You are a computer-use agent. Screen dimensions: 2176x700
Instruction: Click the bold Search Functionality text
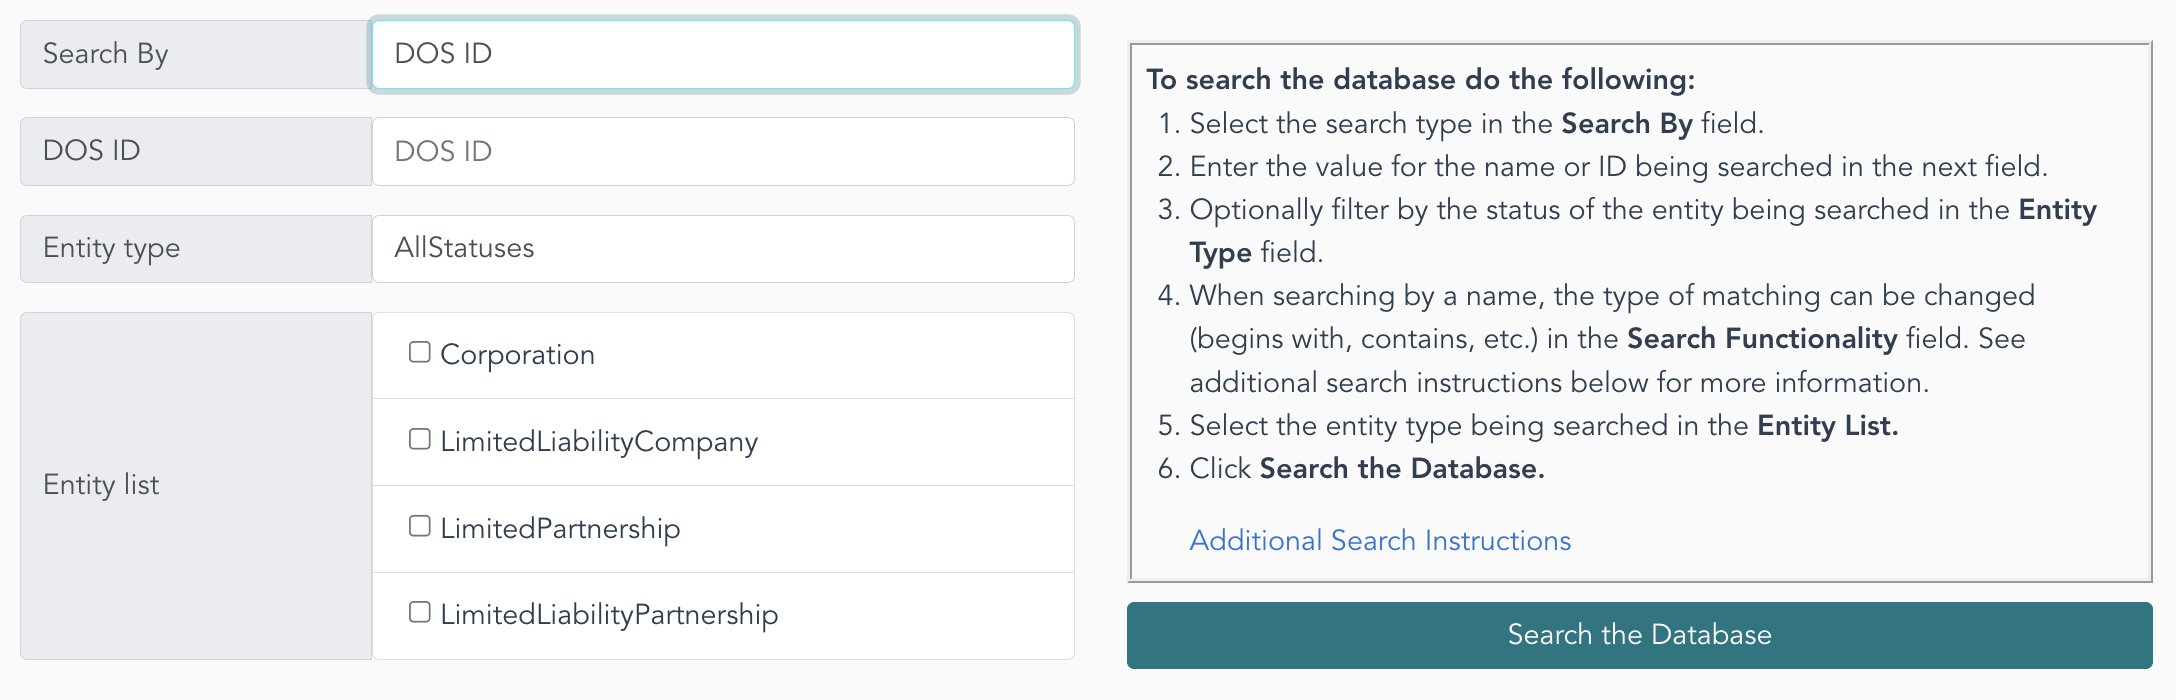1762,339
